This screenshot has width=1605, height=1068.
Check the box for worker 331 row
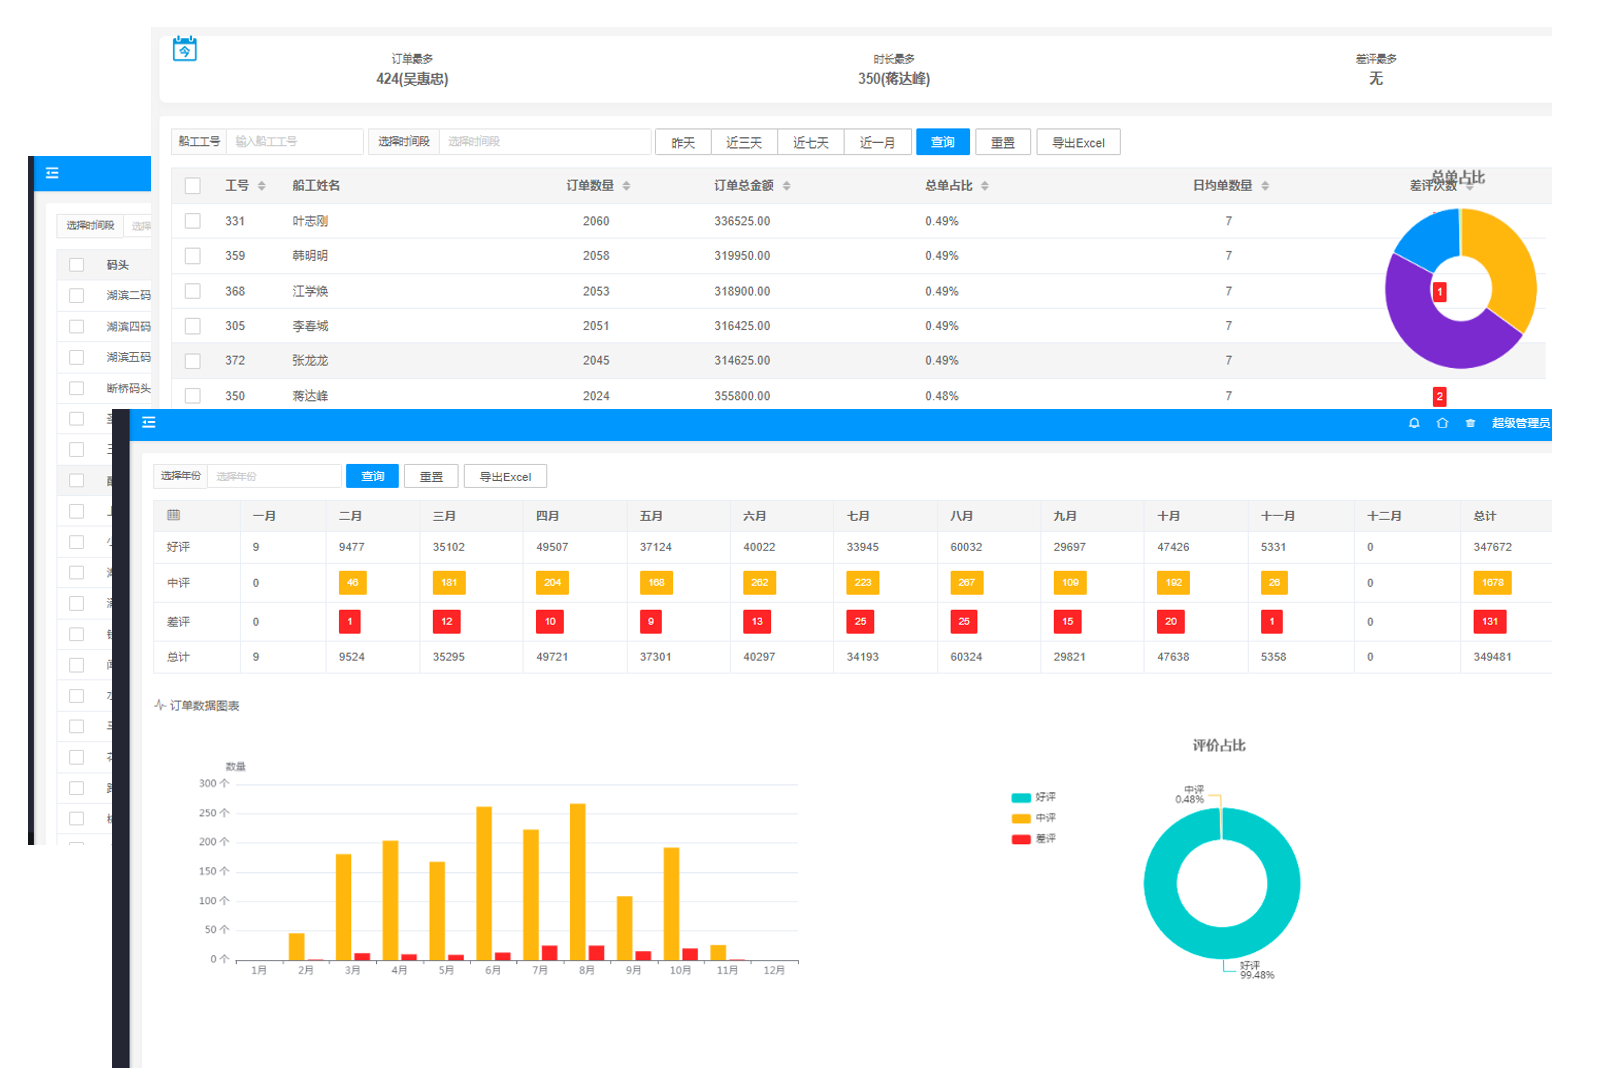click(x=193, y=221)
